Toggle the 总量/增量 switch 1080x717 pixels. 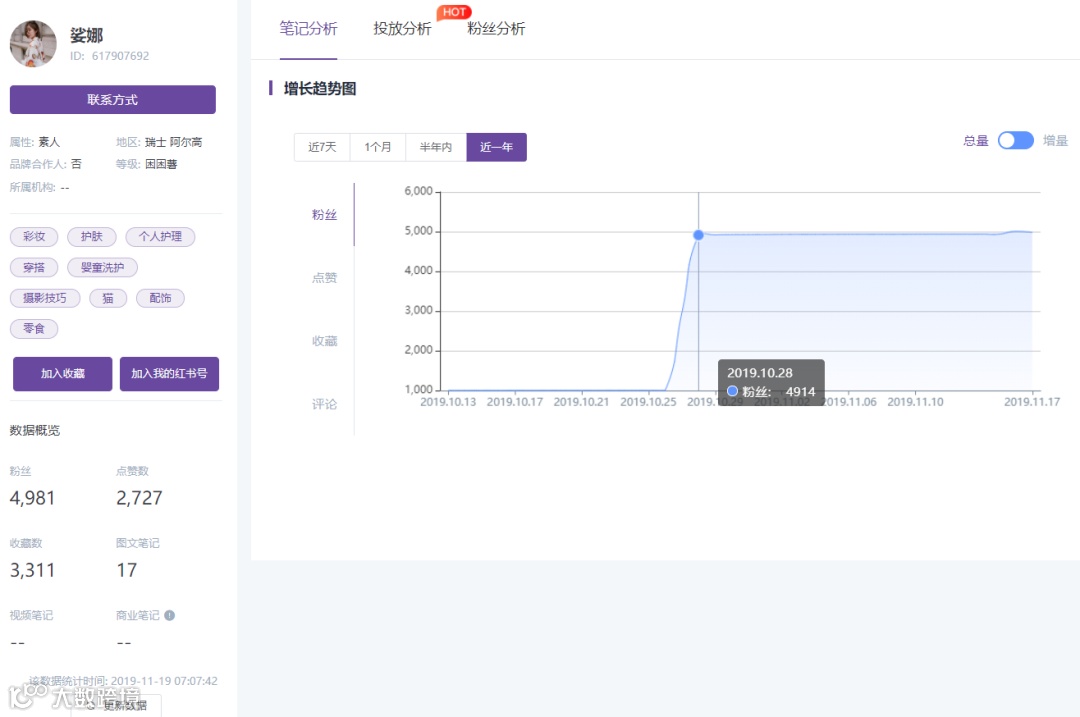click(x=1015, y=141)
